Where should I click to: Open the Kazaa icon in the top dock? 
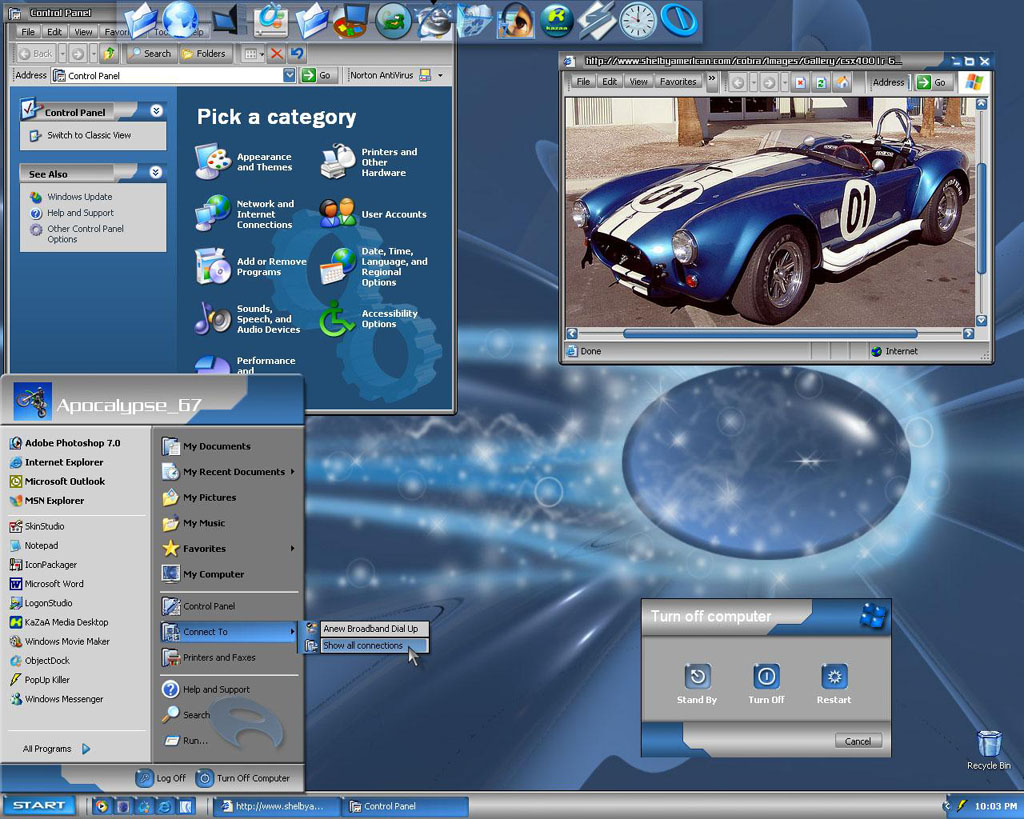click(x=555, y=20)
